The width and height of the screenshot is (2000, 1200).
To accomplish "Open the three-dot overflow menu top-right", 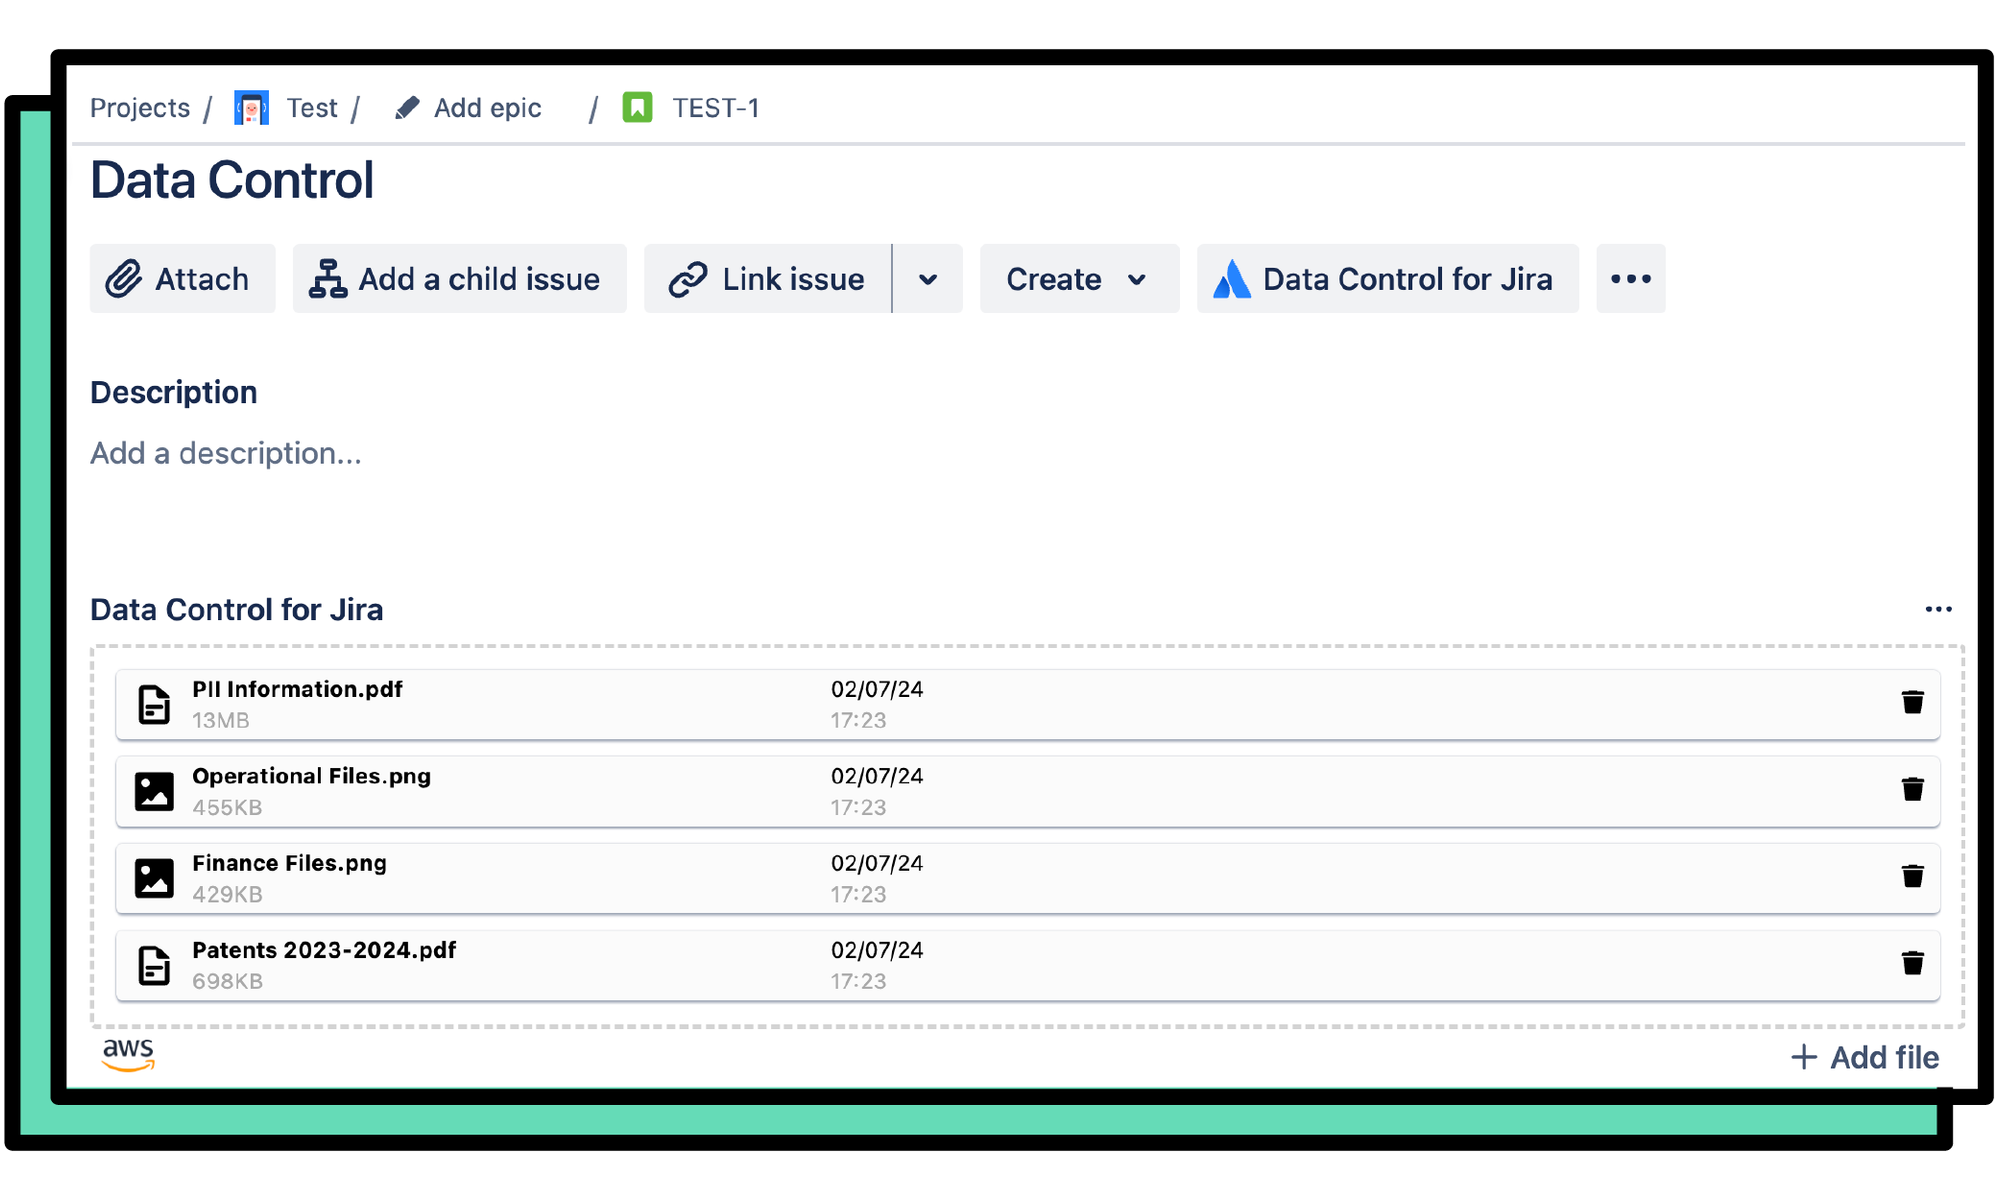I will coord(1631,279).
